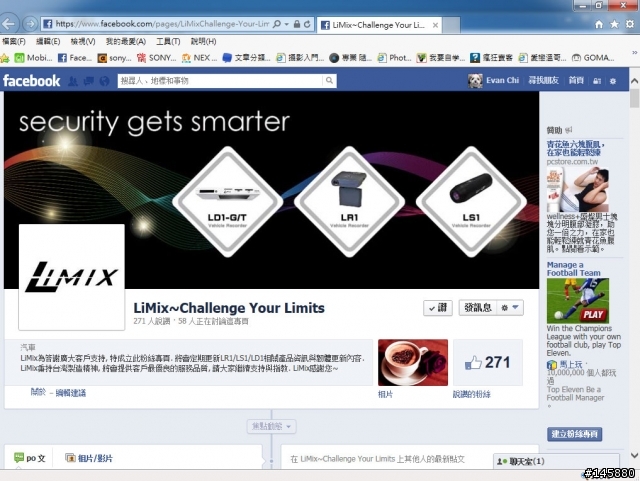Click the send message (發訊息) button
This screenshot has width=640, height=481.
point(478,308)
